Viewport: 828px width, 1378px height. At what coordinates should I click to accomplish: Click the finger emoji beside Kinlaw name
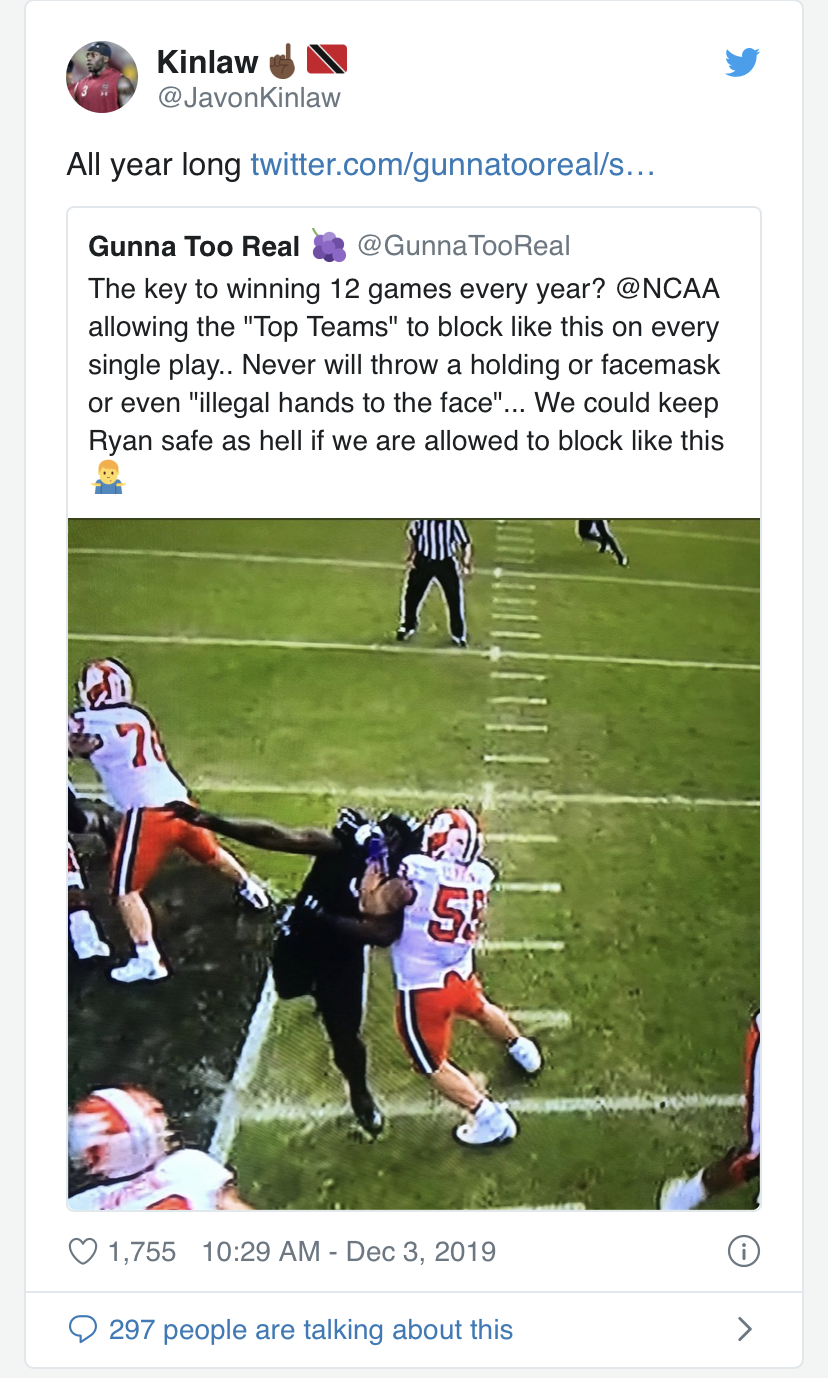tap(282, 61)
